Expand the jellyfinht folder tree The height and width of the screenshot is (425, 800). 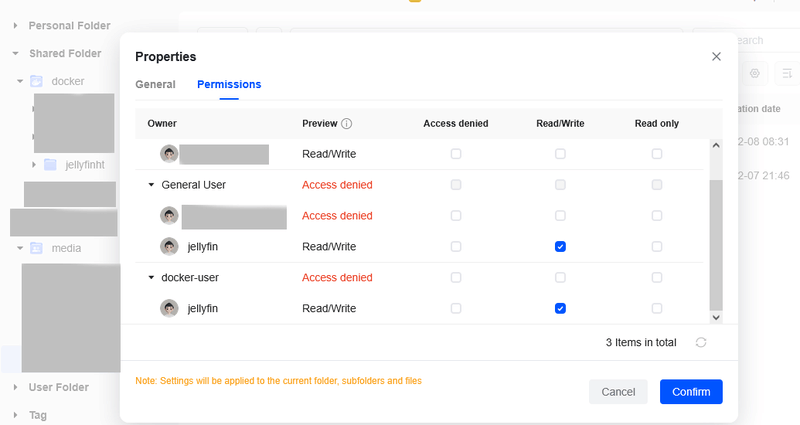click(x=34, y=164)
